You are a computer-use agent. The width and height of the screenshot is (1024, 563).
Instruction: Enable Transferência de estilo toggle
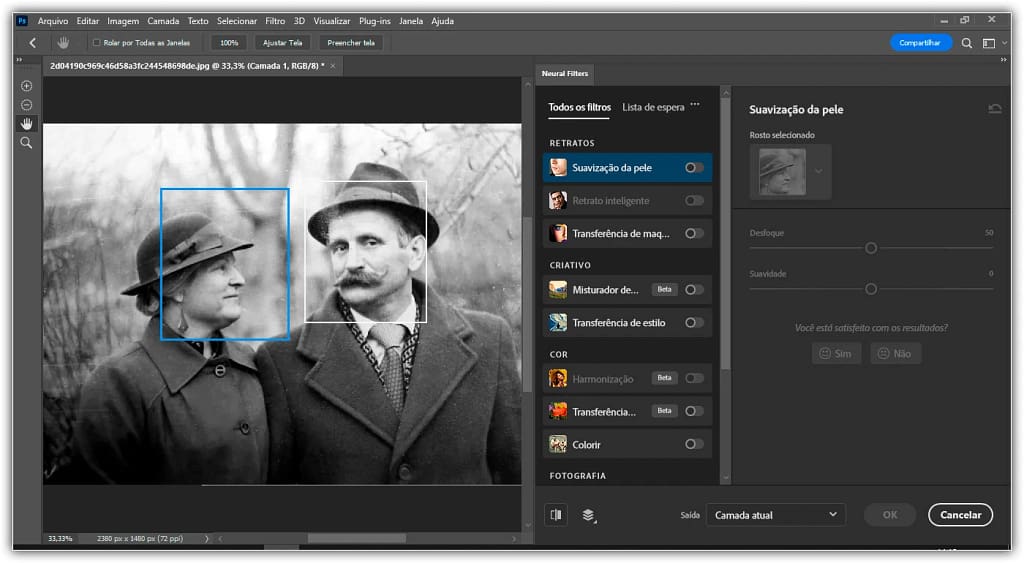pyautogui.click(x=694, y=323)
